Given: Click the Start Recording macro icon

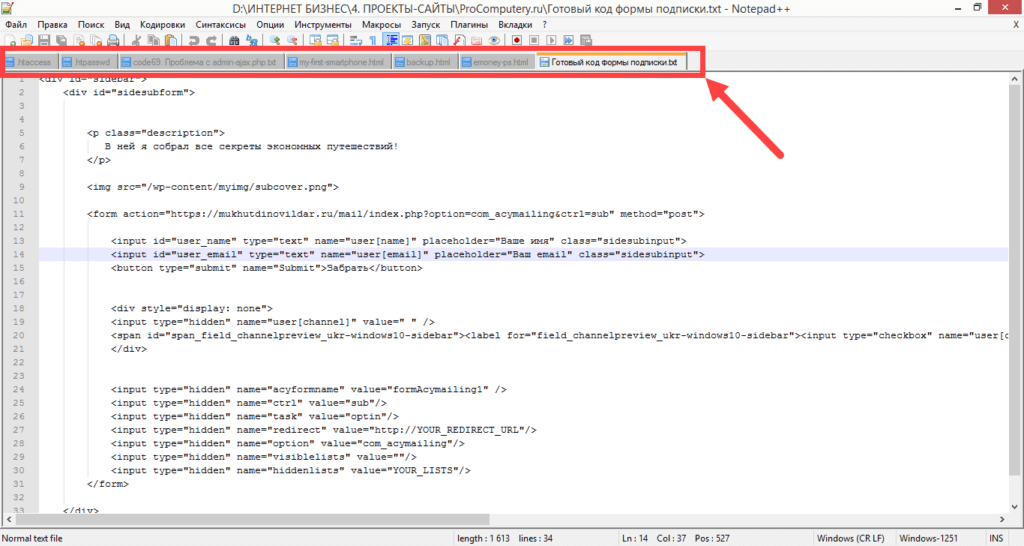Looking at the screenshot, I should [517, 41].
